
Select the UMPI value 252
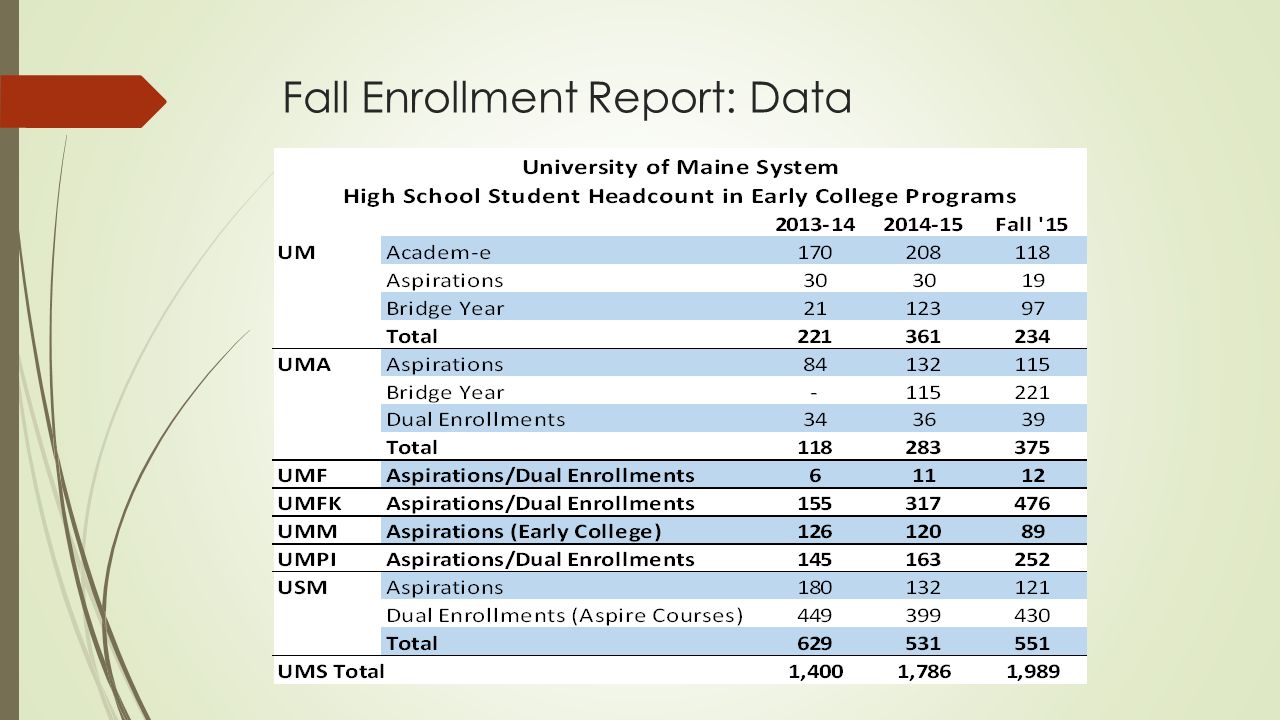click(x=1030, y=558)
